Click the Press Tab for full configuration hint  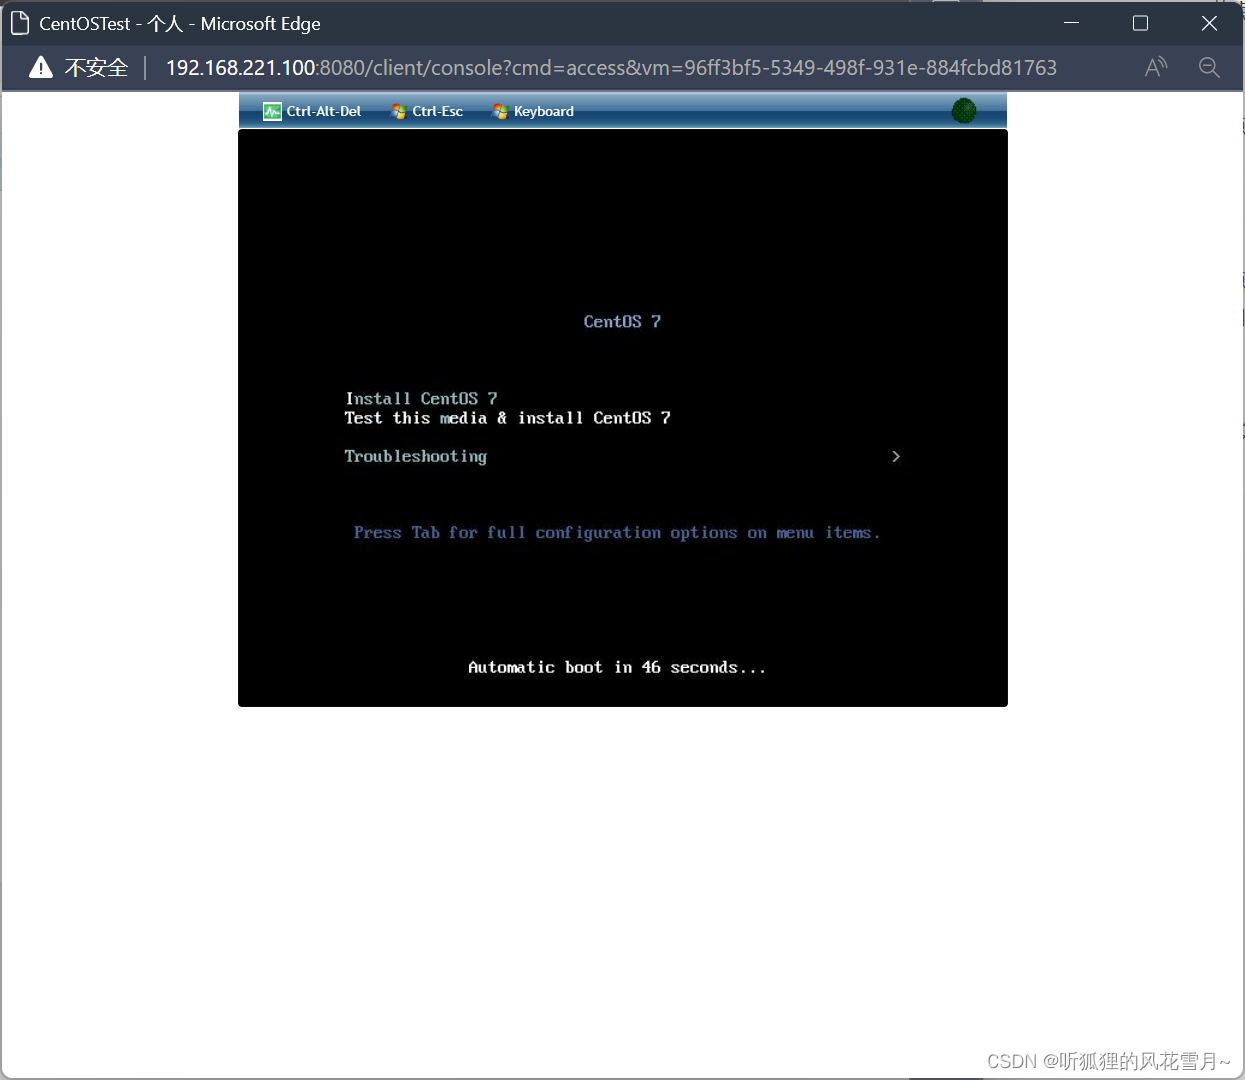617,533
